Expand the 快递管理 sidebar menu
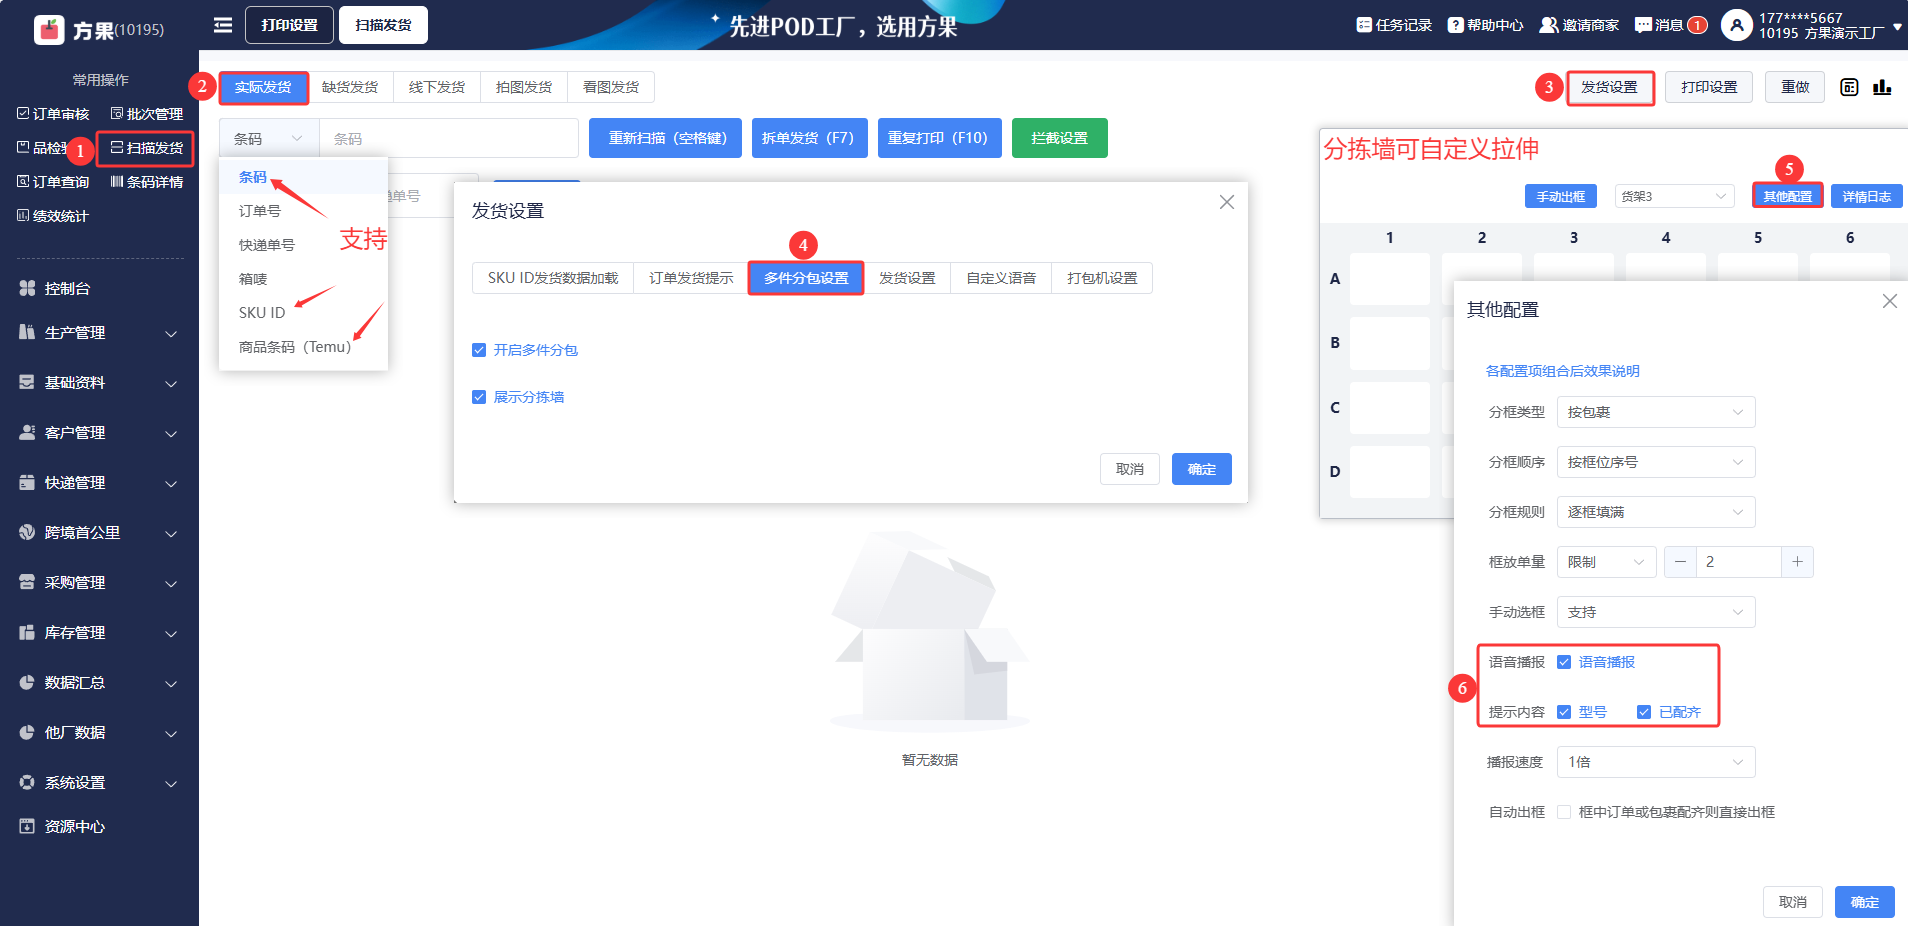Viewport: 1908px width, 926px height. click(99, 483)
